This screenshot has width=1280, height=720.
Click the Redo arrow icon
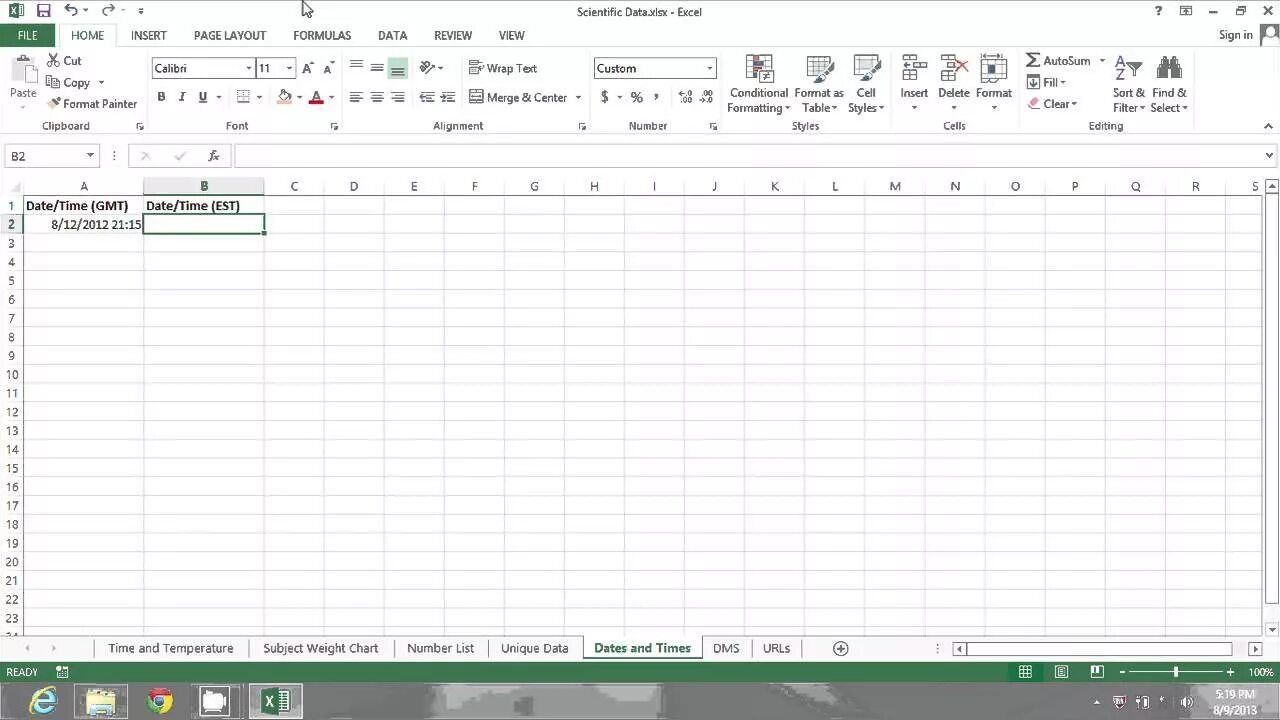107,11
